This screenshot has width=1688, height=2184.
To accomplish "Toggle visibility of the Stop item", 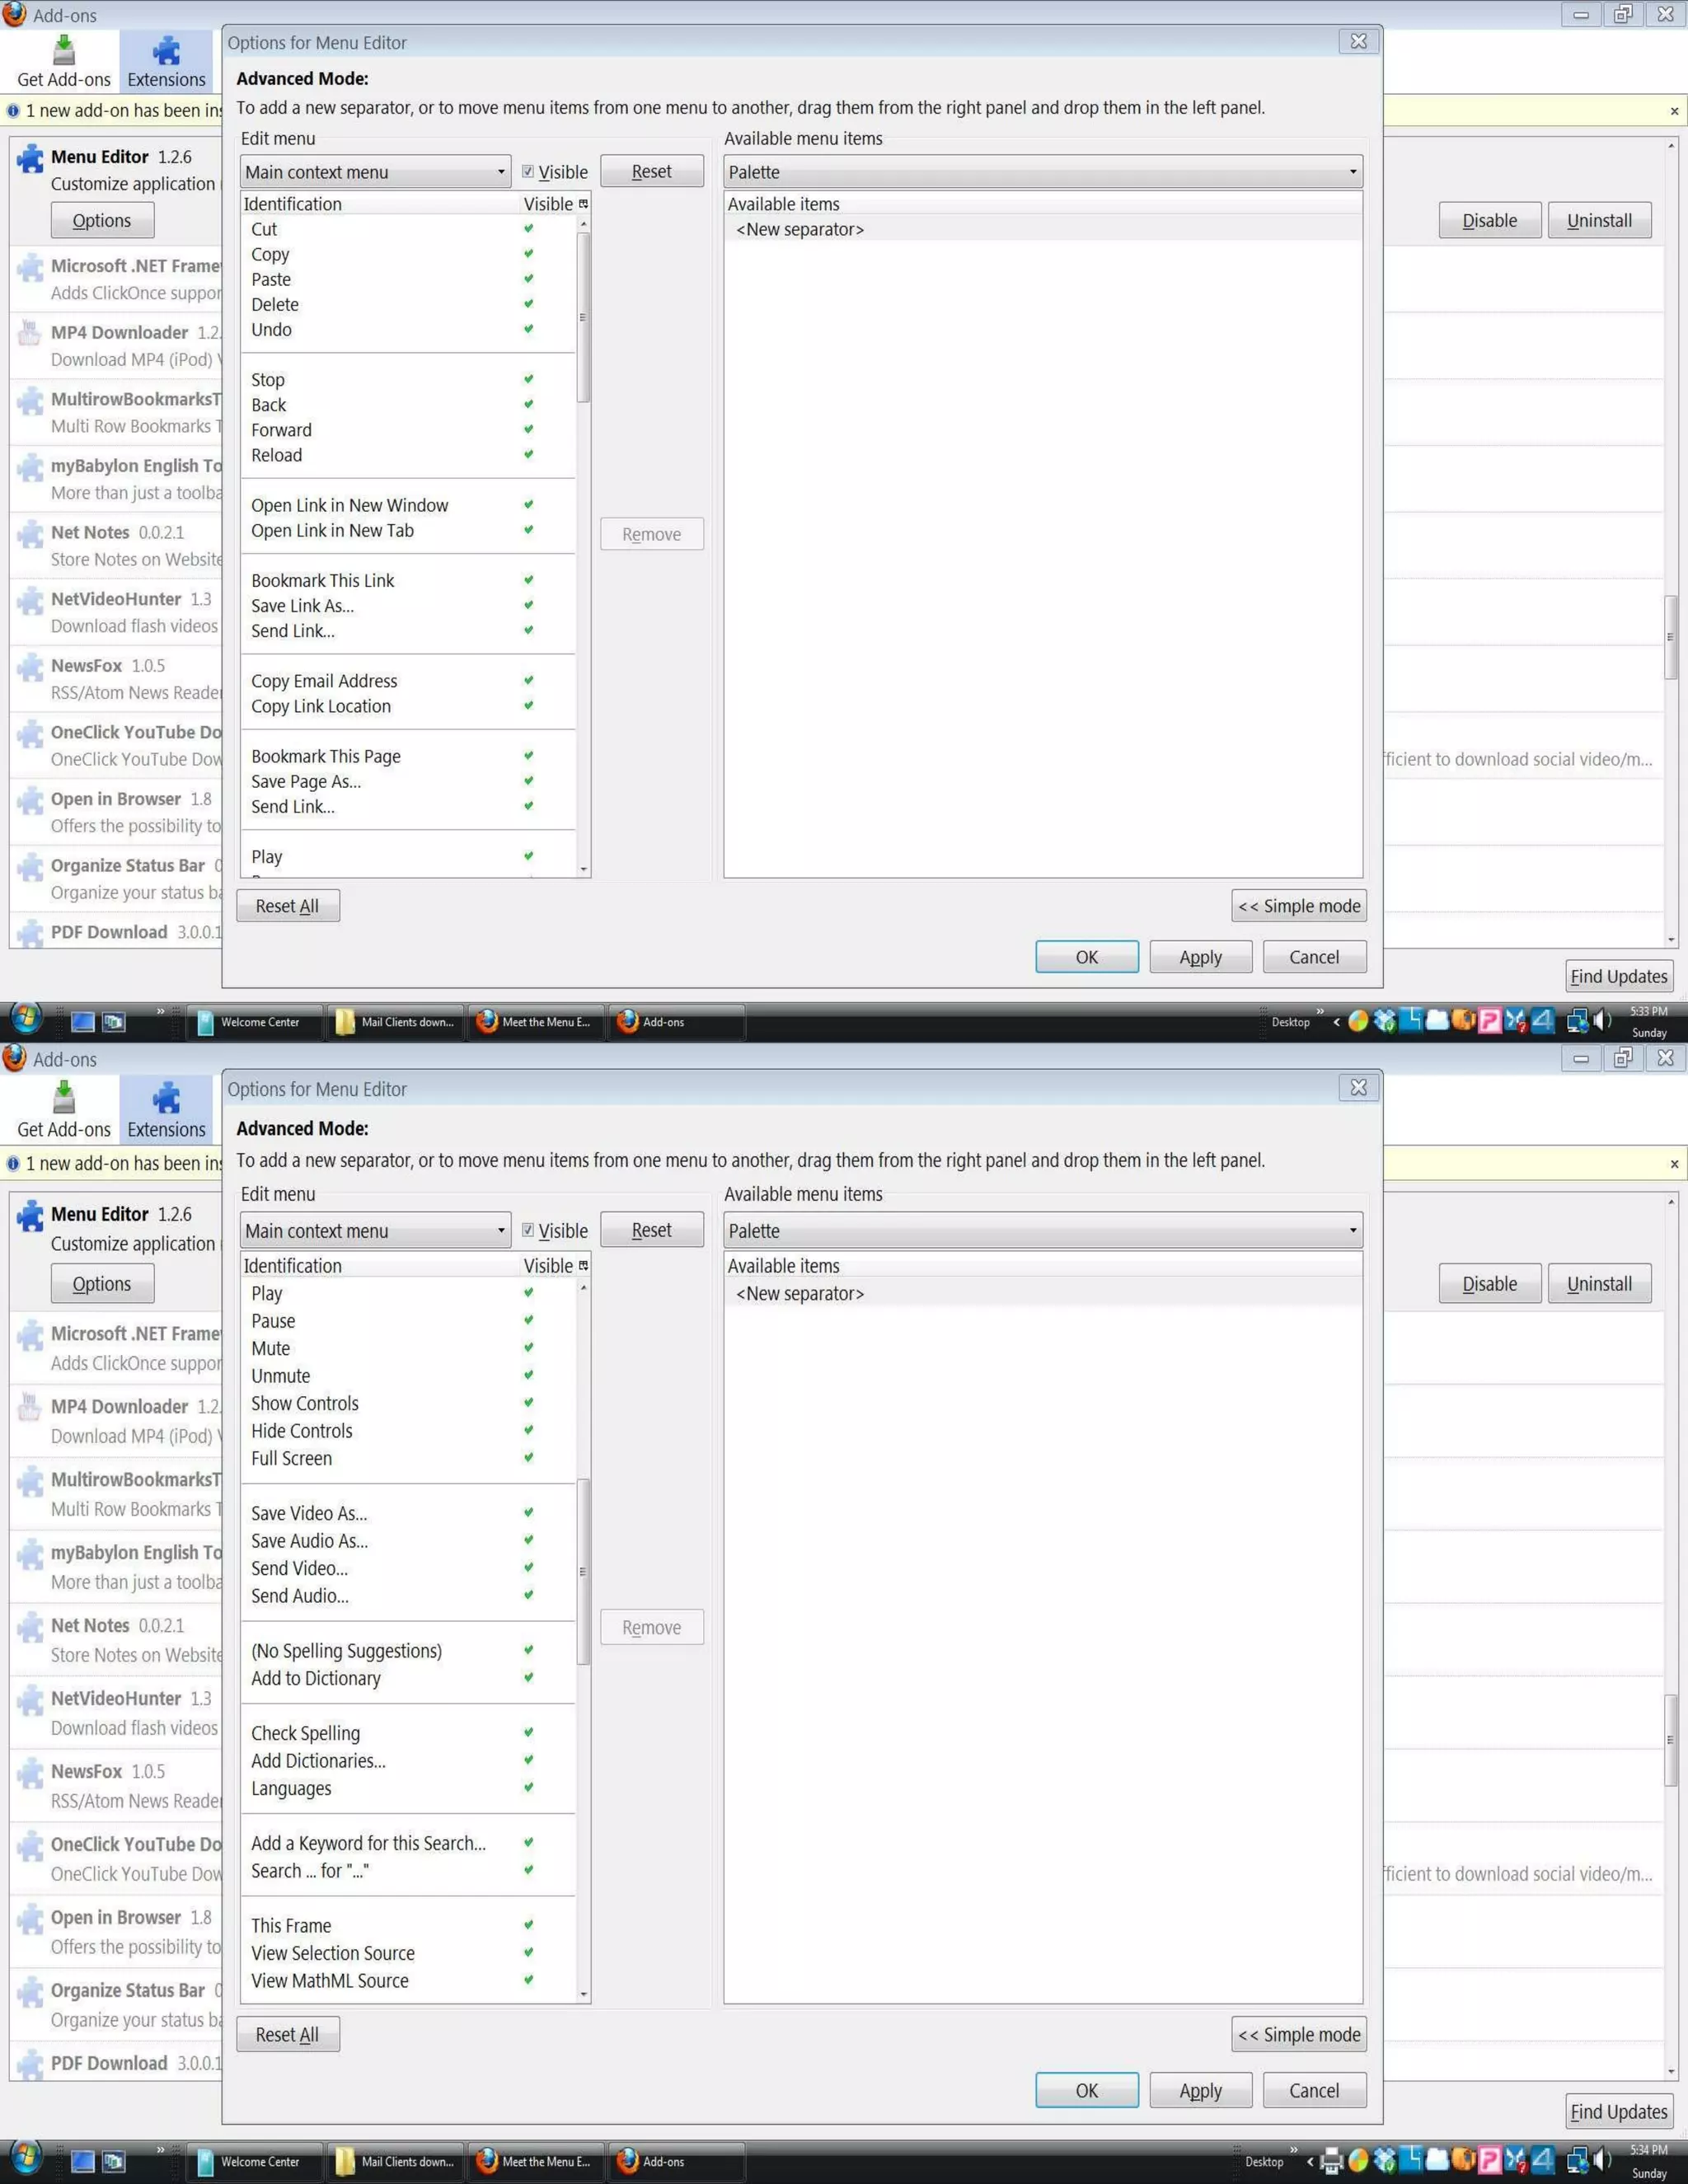I will tap(528, 380).
